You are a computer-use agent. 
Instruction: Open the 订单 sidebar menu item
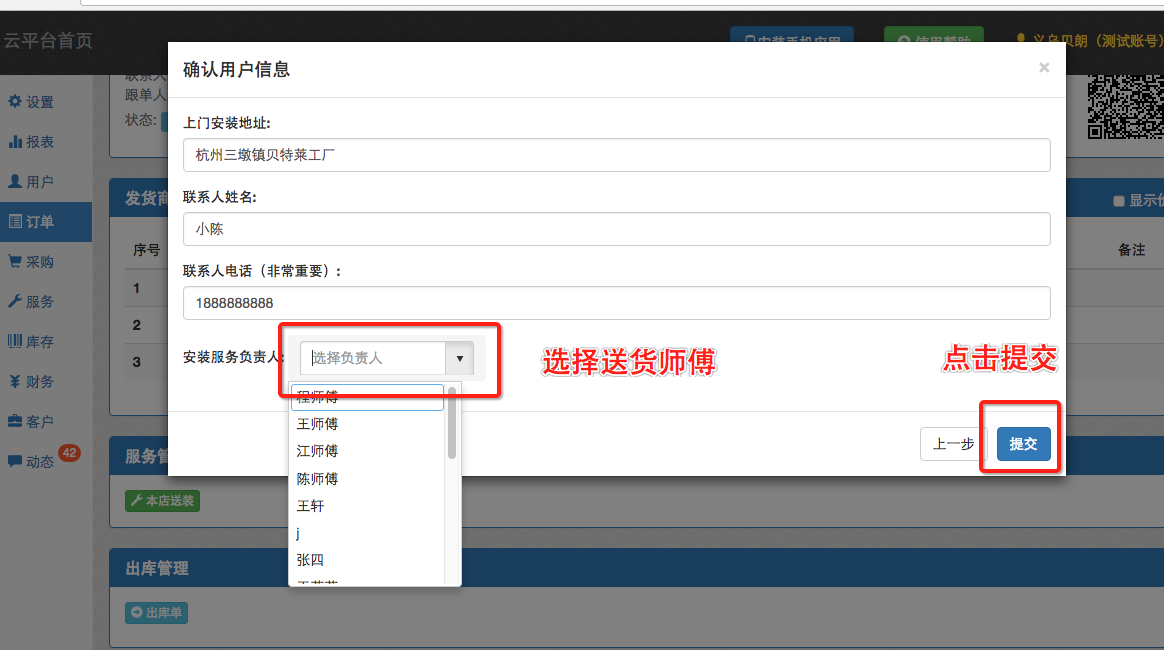(x=40, y=222)
